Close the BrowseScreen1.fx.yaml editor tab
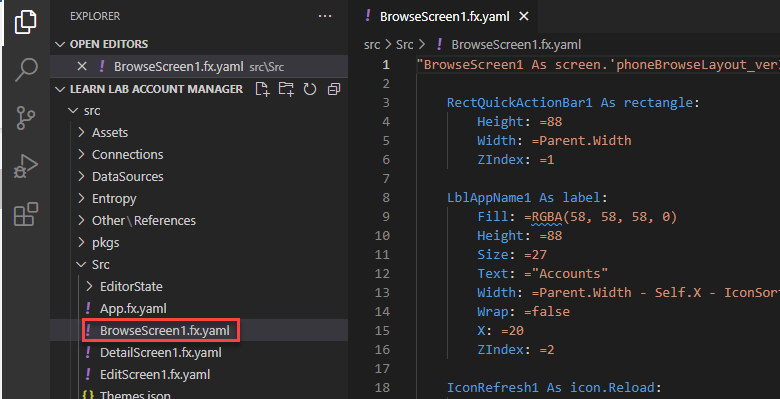Image resolution: width=780 pixels, height=399 pixels. point(523,16)
